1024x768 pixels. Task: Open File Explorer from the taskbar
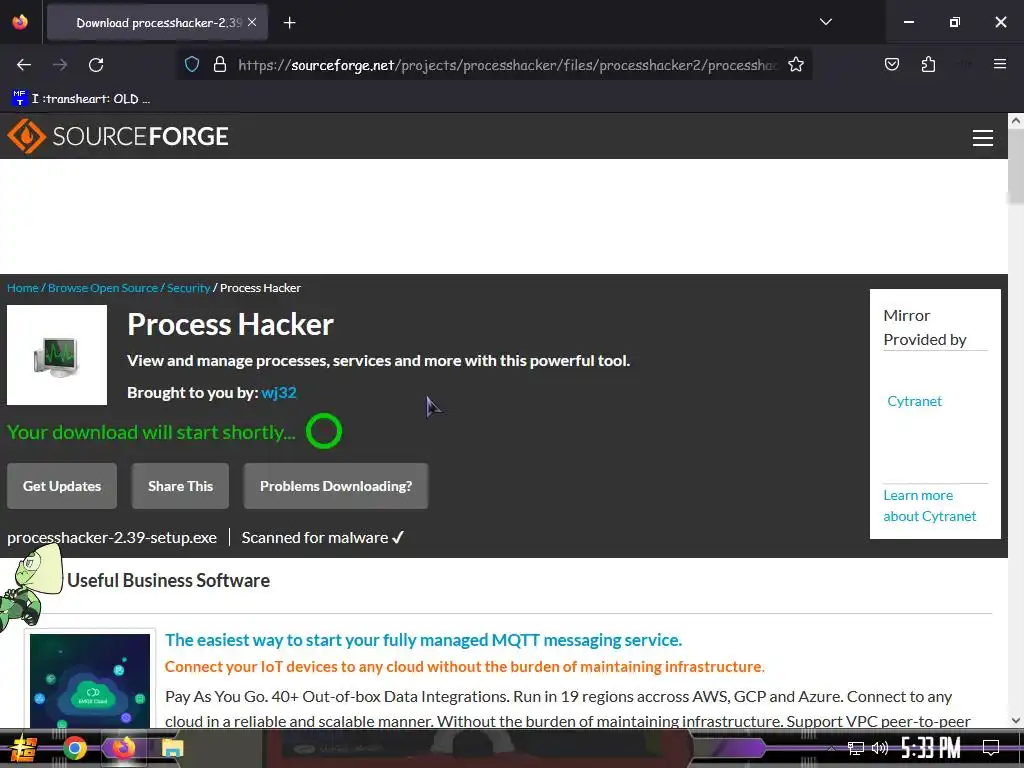[x=172, y=748]
